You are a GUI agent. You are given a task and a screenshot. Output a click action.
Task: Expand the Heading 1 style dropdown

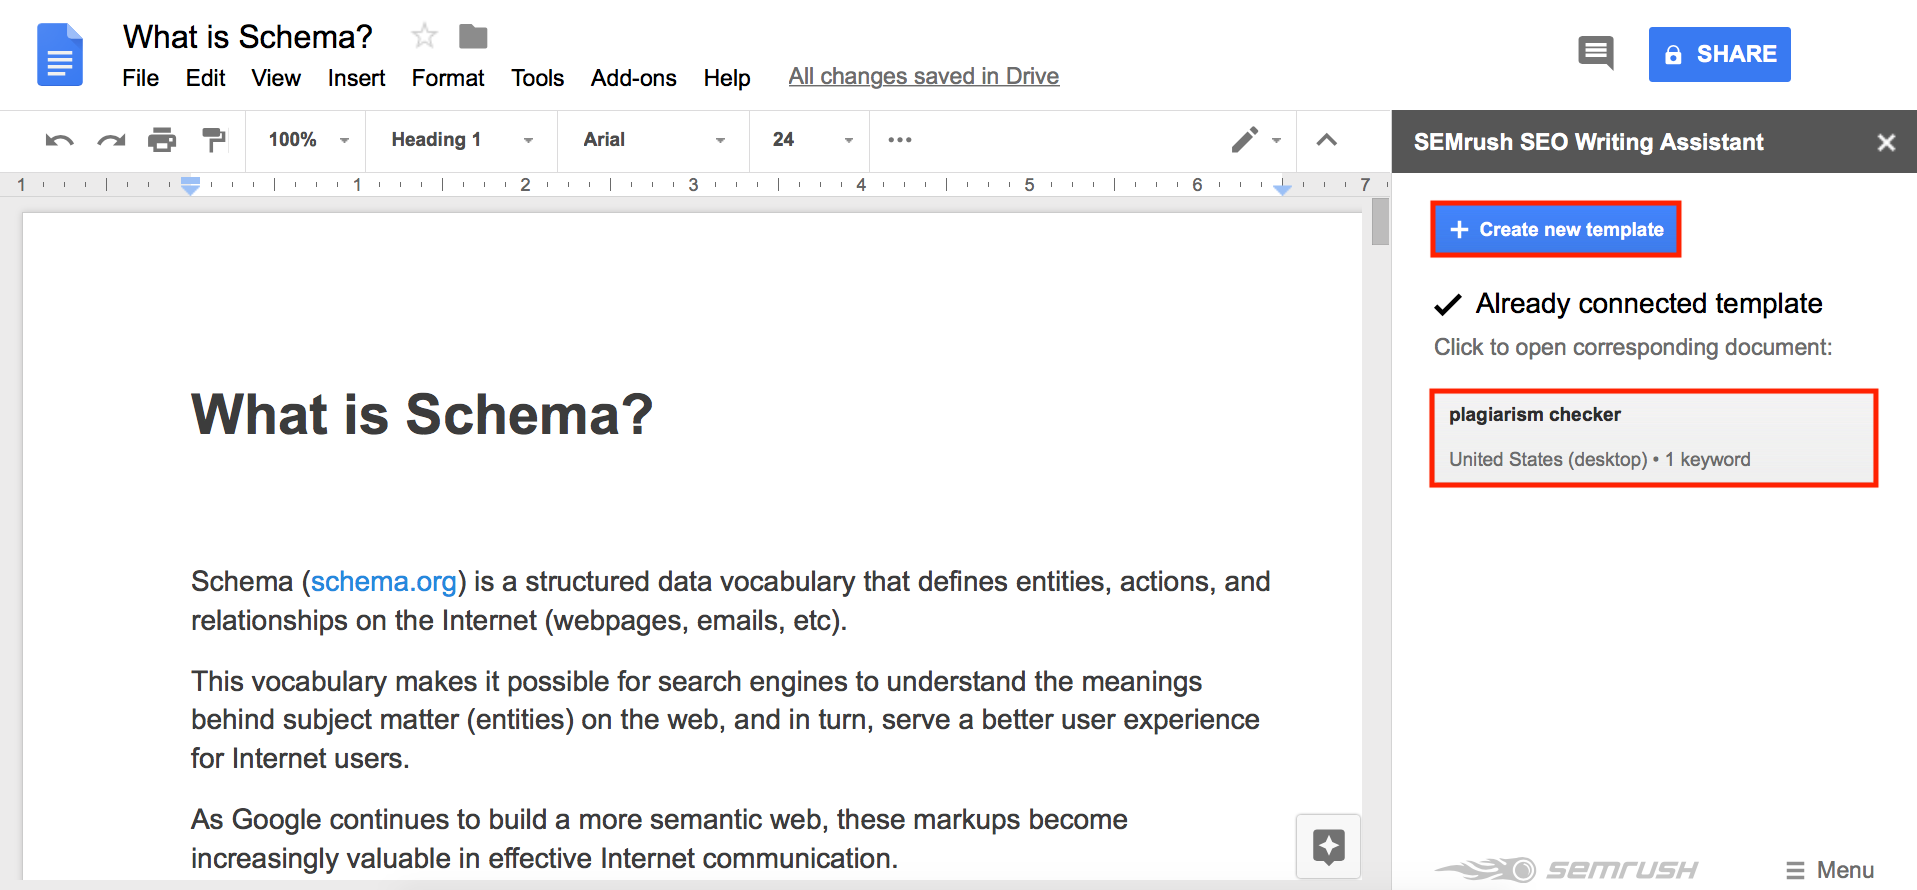pos(461,140)
